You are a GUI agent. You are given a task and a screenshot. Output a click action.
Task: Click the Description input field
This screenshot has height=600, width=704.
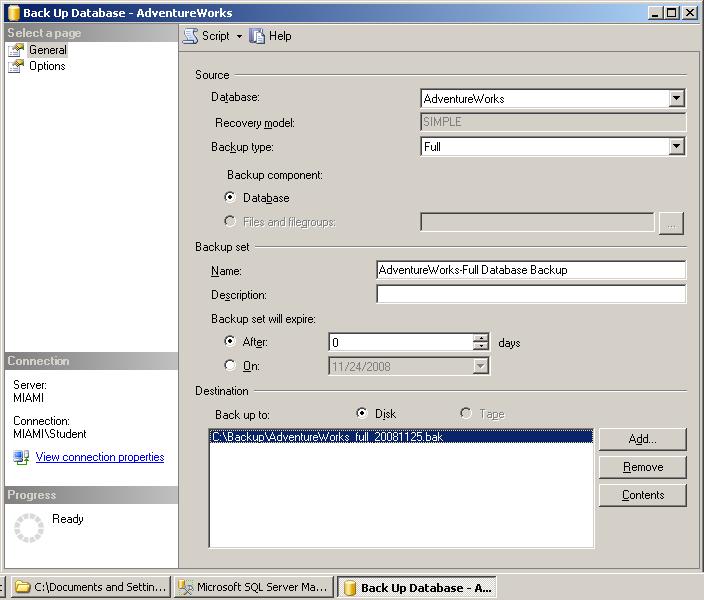(x=531, y=294)
